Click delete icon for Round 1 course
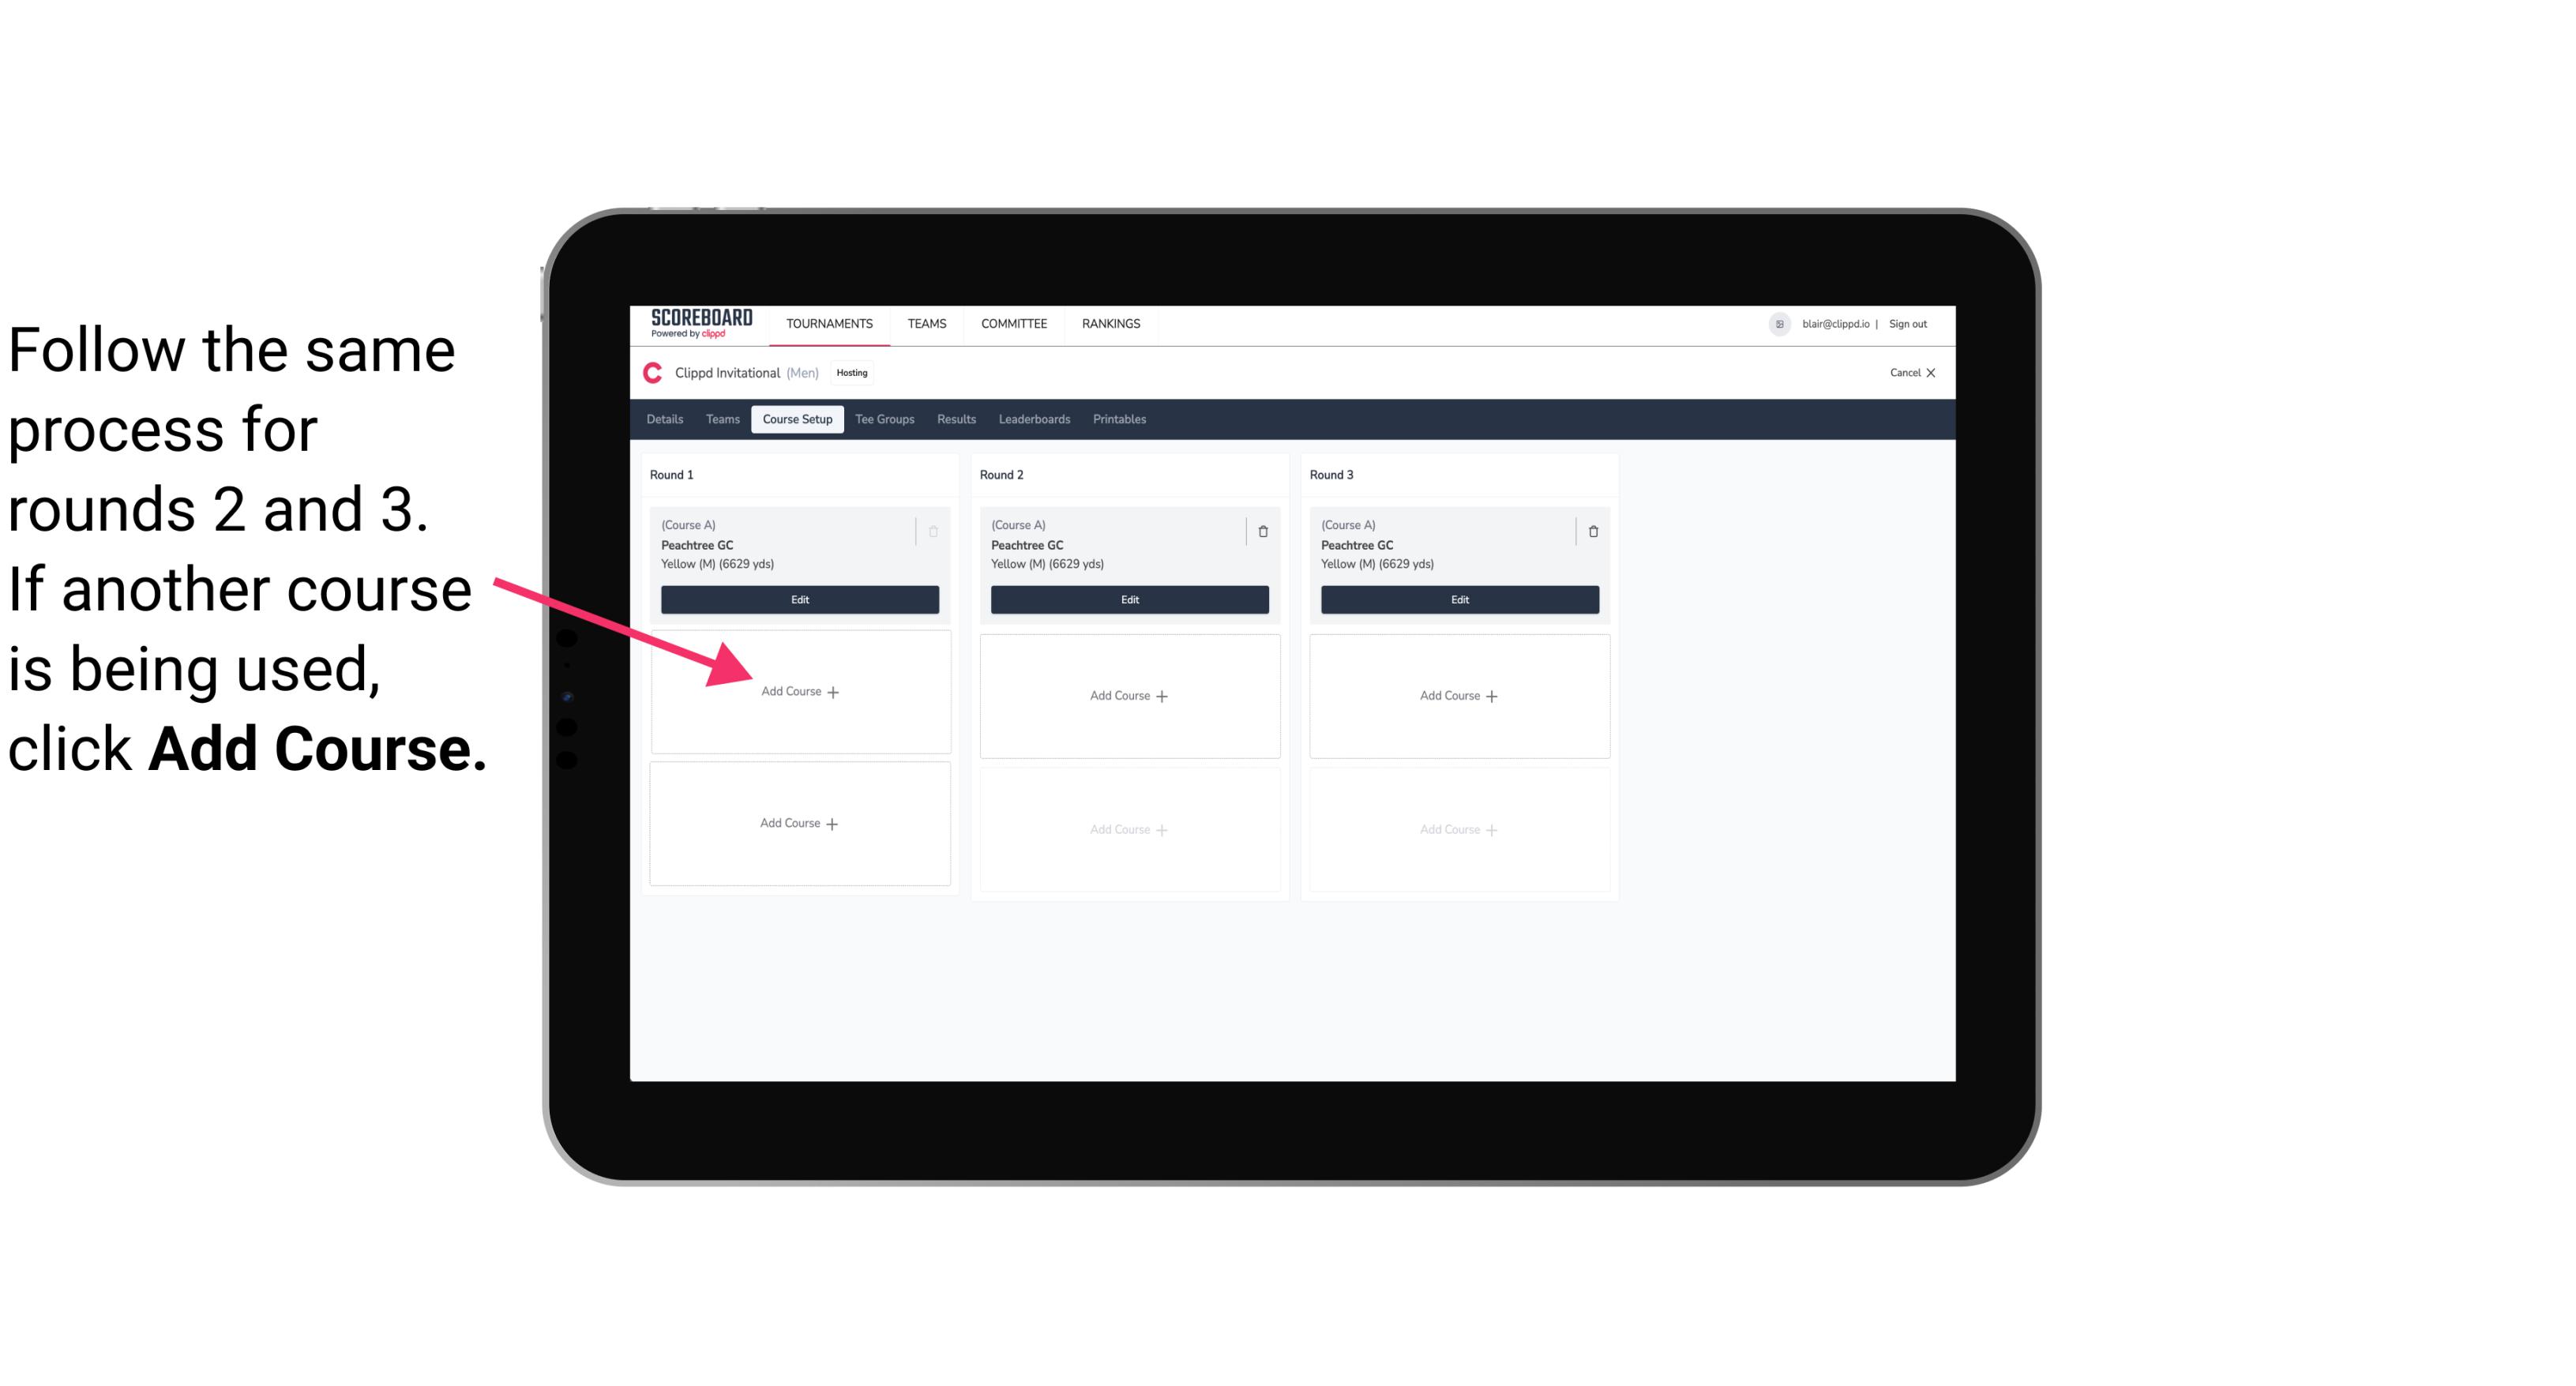 (935, 531)
